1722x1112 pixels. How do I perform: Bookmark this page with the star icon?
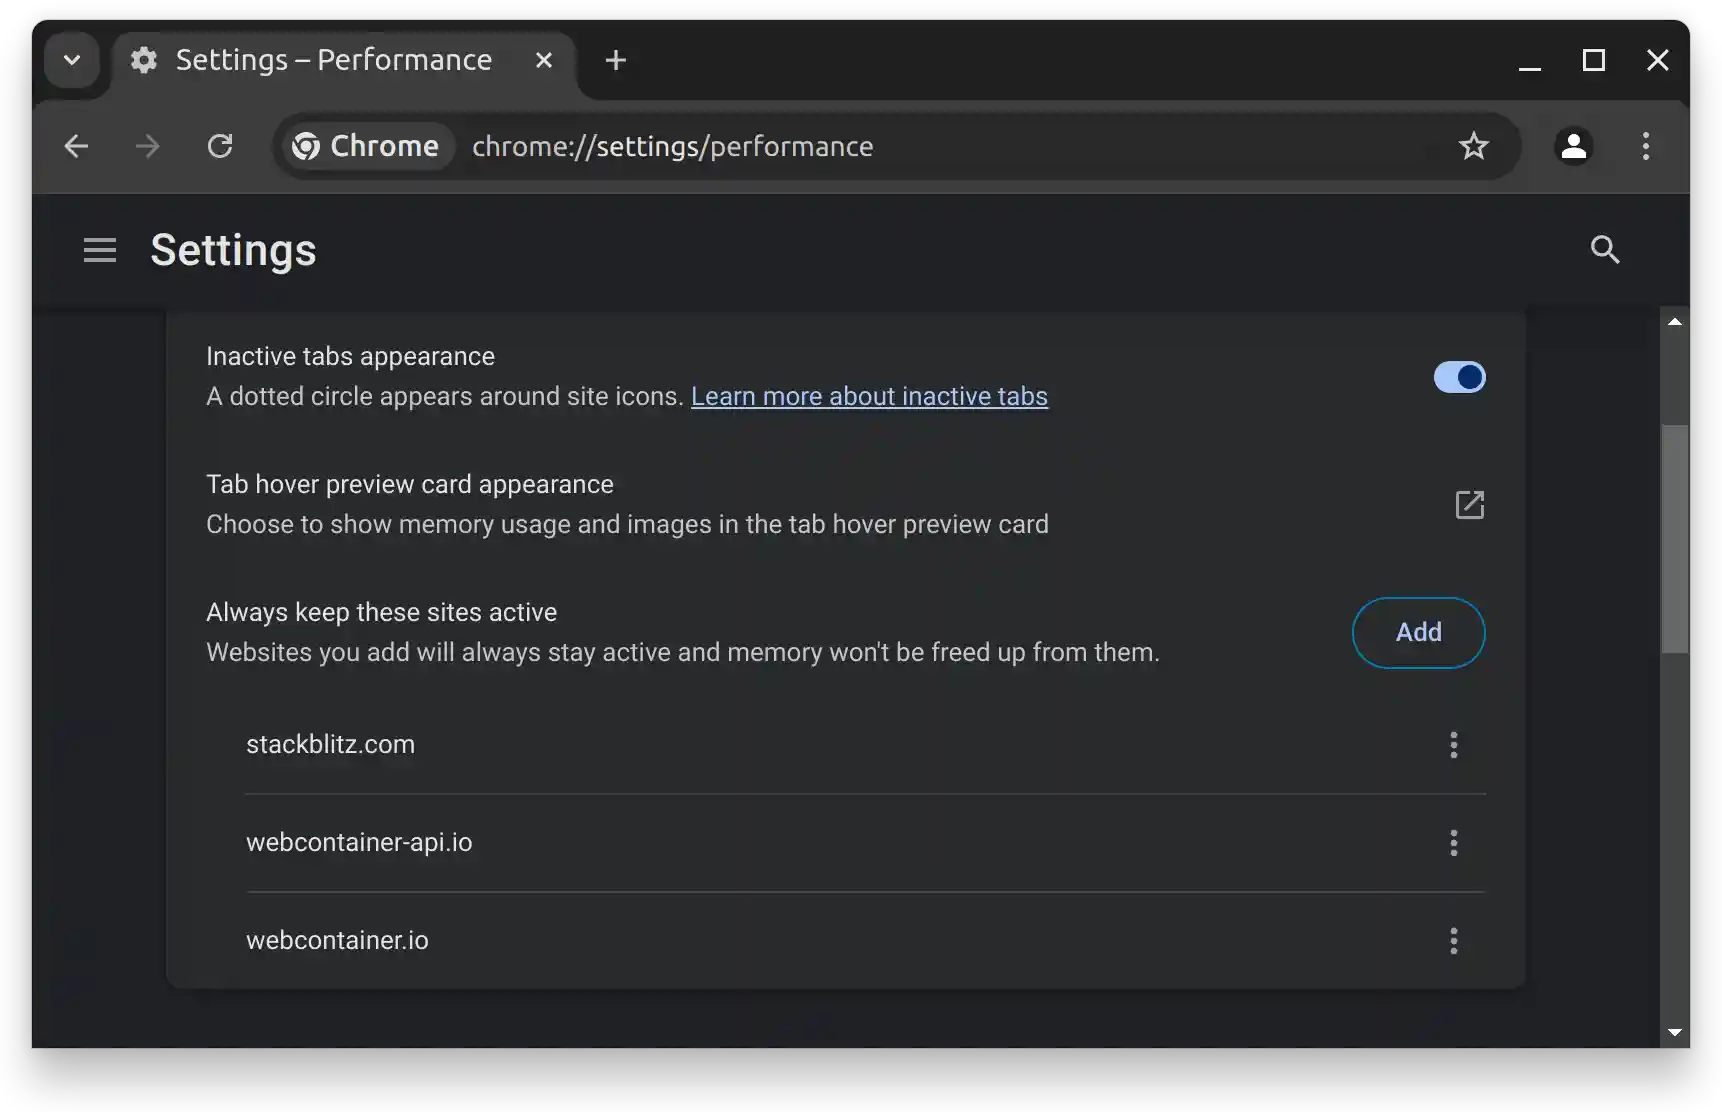tap(1474, 146)
